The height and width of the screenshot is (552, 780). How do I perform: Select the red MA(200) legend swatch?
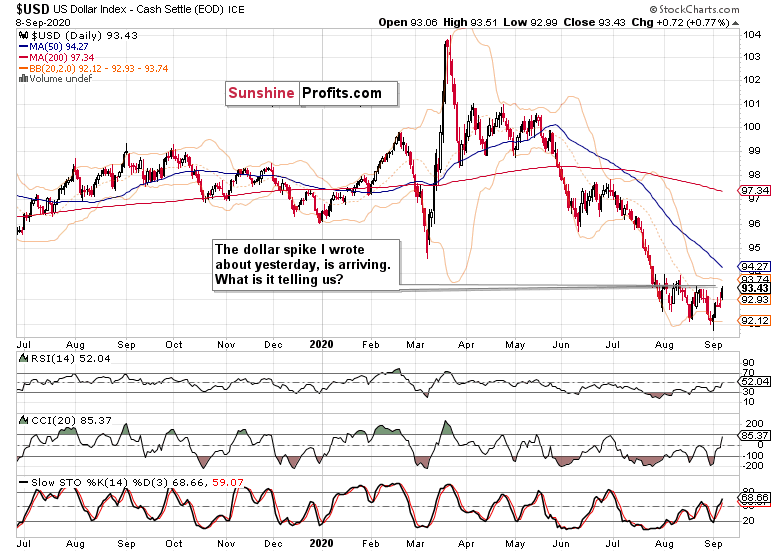point(23,58)
